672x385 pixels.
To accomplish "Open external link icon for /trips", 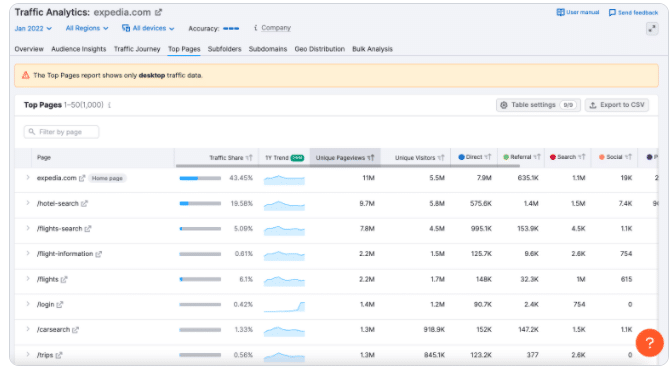I will coord(59,355).
